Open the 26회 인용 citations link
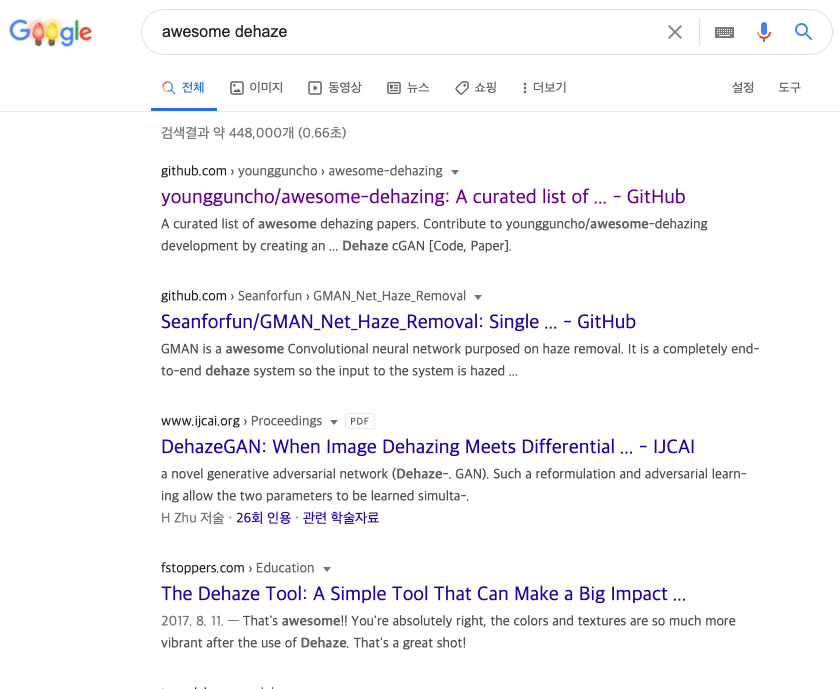Viewport: 840px width, 689px height. point(263,518)
